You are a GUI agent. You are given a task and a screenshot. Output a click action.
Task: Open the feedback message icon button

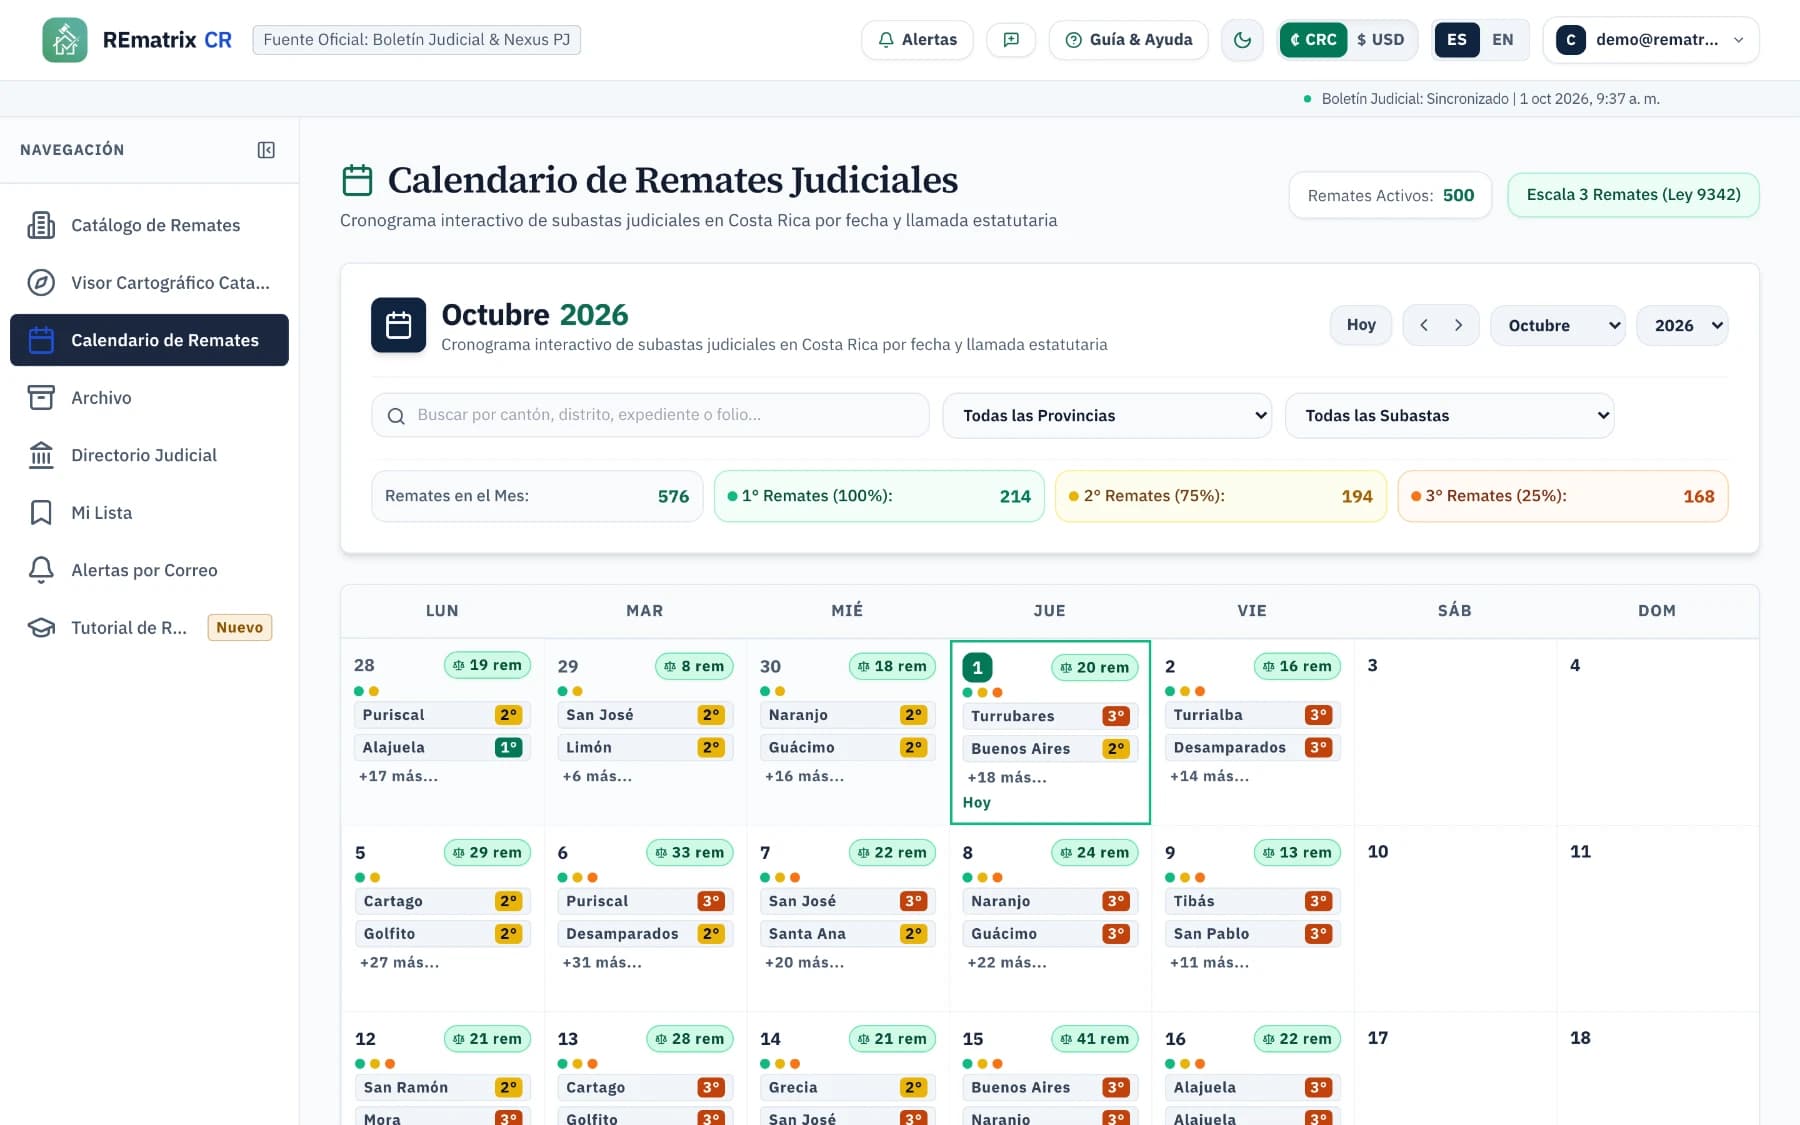pyautogui.click(x=1011, y=40)
